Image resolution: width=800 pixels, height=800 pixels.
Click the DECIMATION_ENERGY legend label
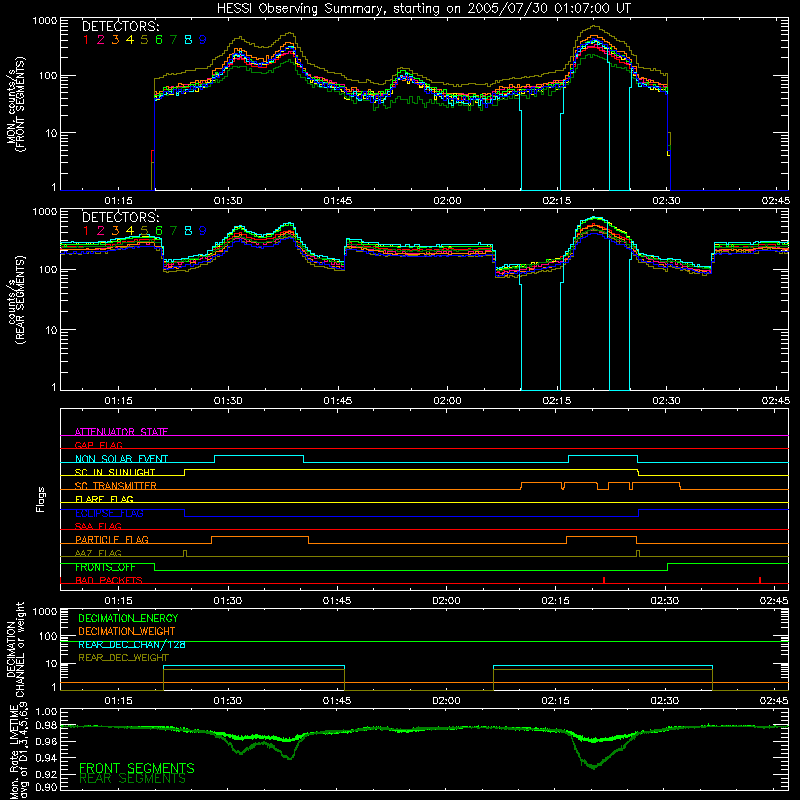pos(128,618)
